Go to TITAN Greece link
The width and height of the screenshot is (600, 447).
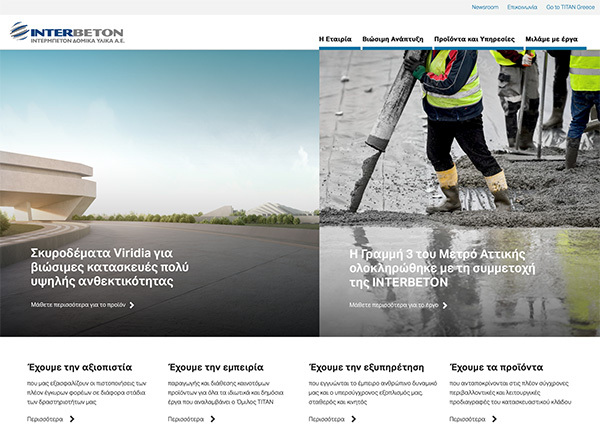(570, 7)
